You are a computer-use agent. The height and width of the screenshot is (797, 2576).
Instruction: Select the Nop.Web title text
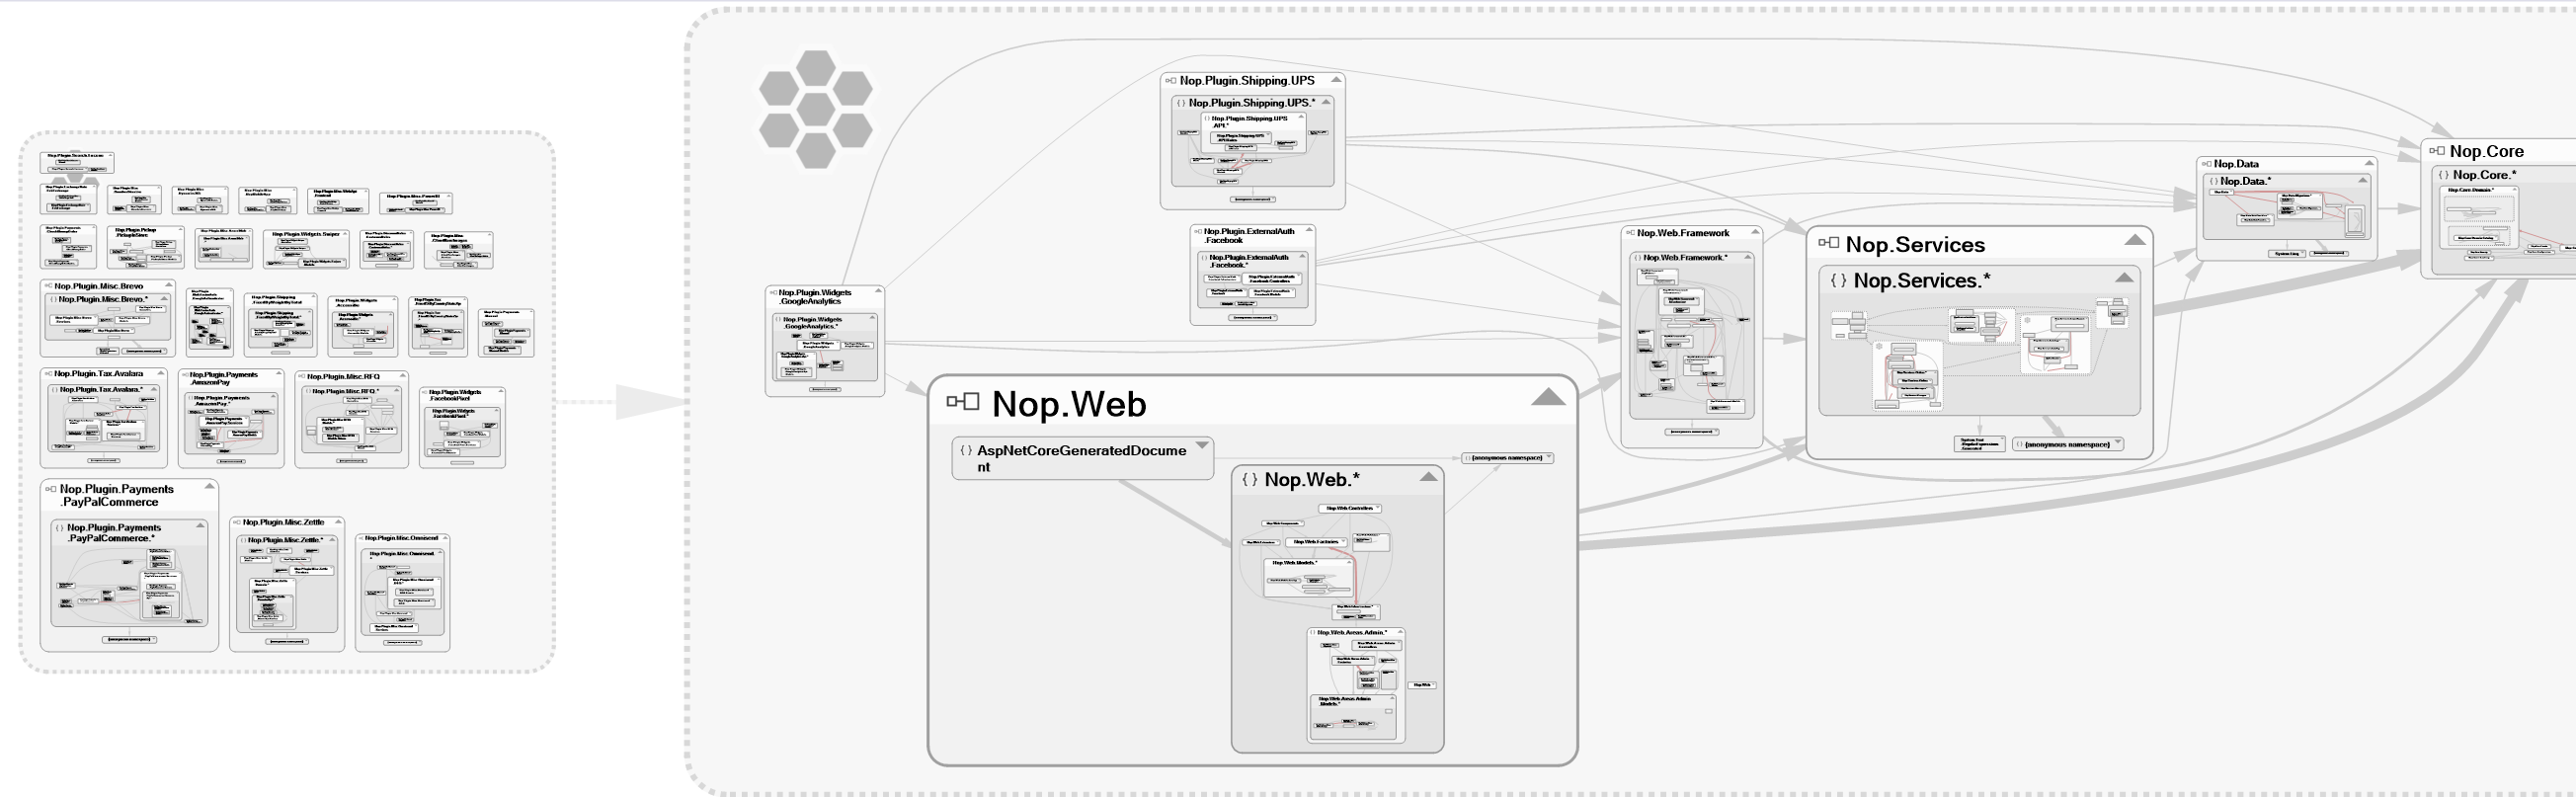coord(1069,405)
